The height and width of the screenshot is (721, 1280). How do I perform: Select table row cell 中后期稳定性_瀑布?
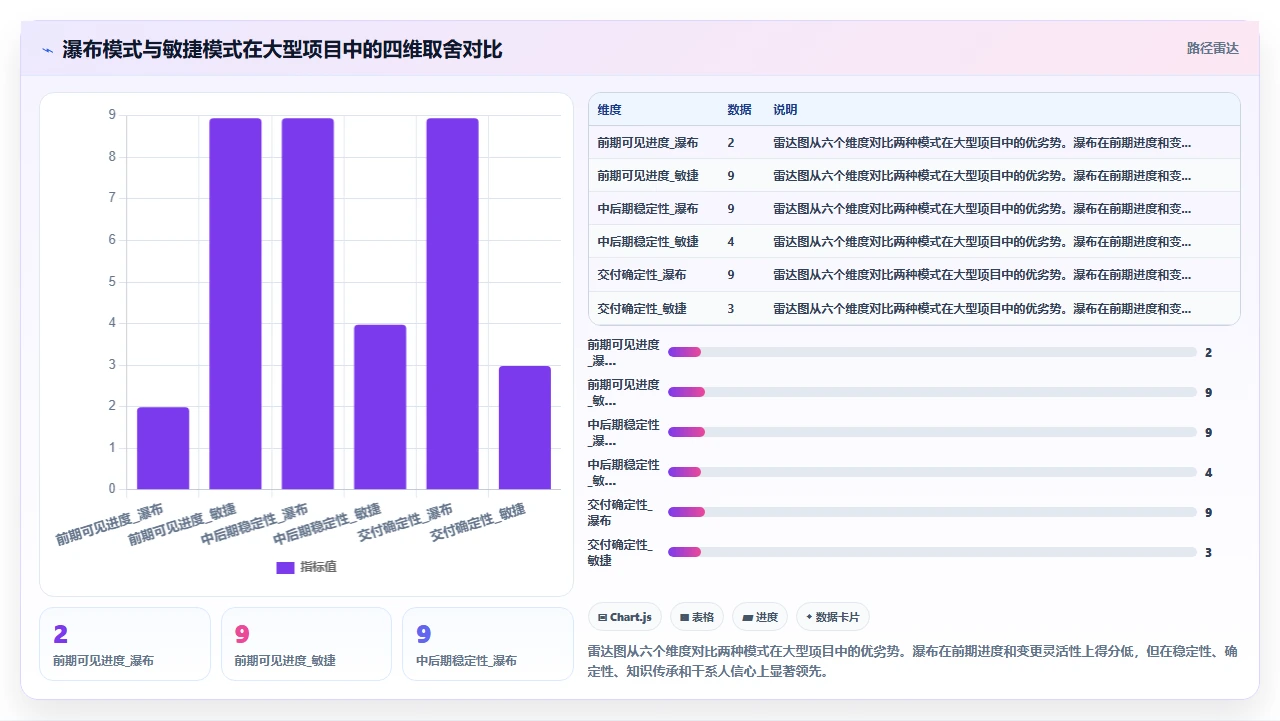[648, 209]
